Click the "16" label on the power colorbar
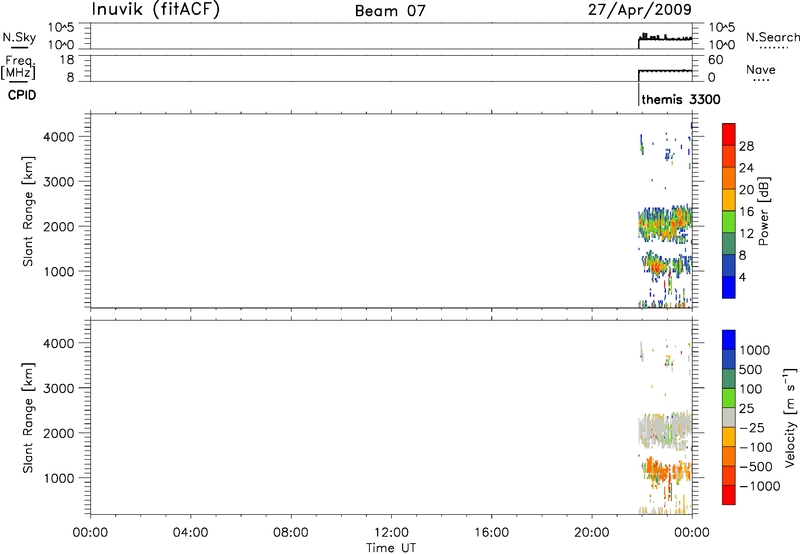800x554 pixels. tap(746, 212)
